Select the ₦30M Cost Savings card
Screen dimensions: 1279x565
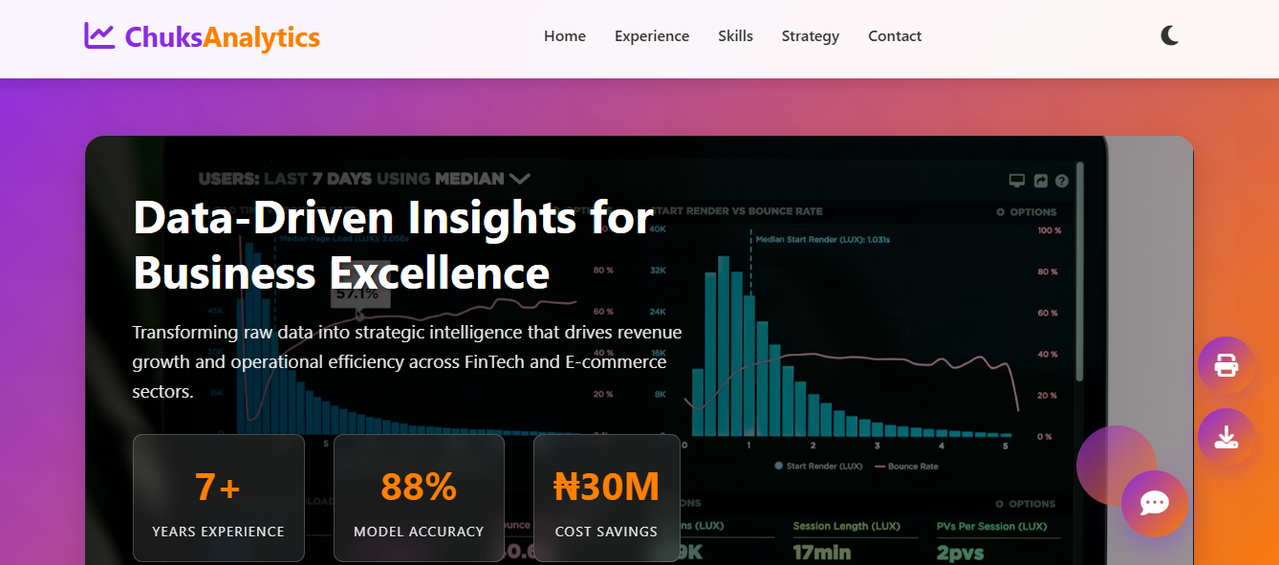click(x=607, y=498)
